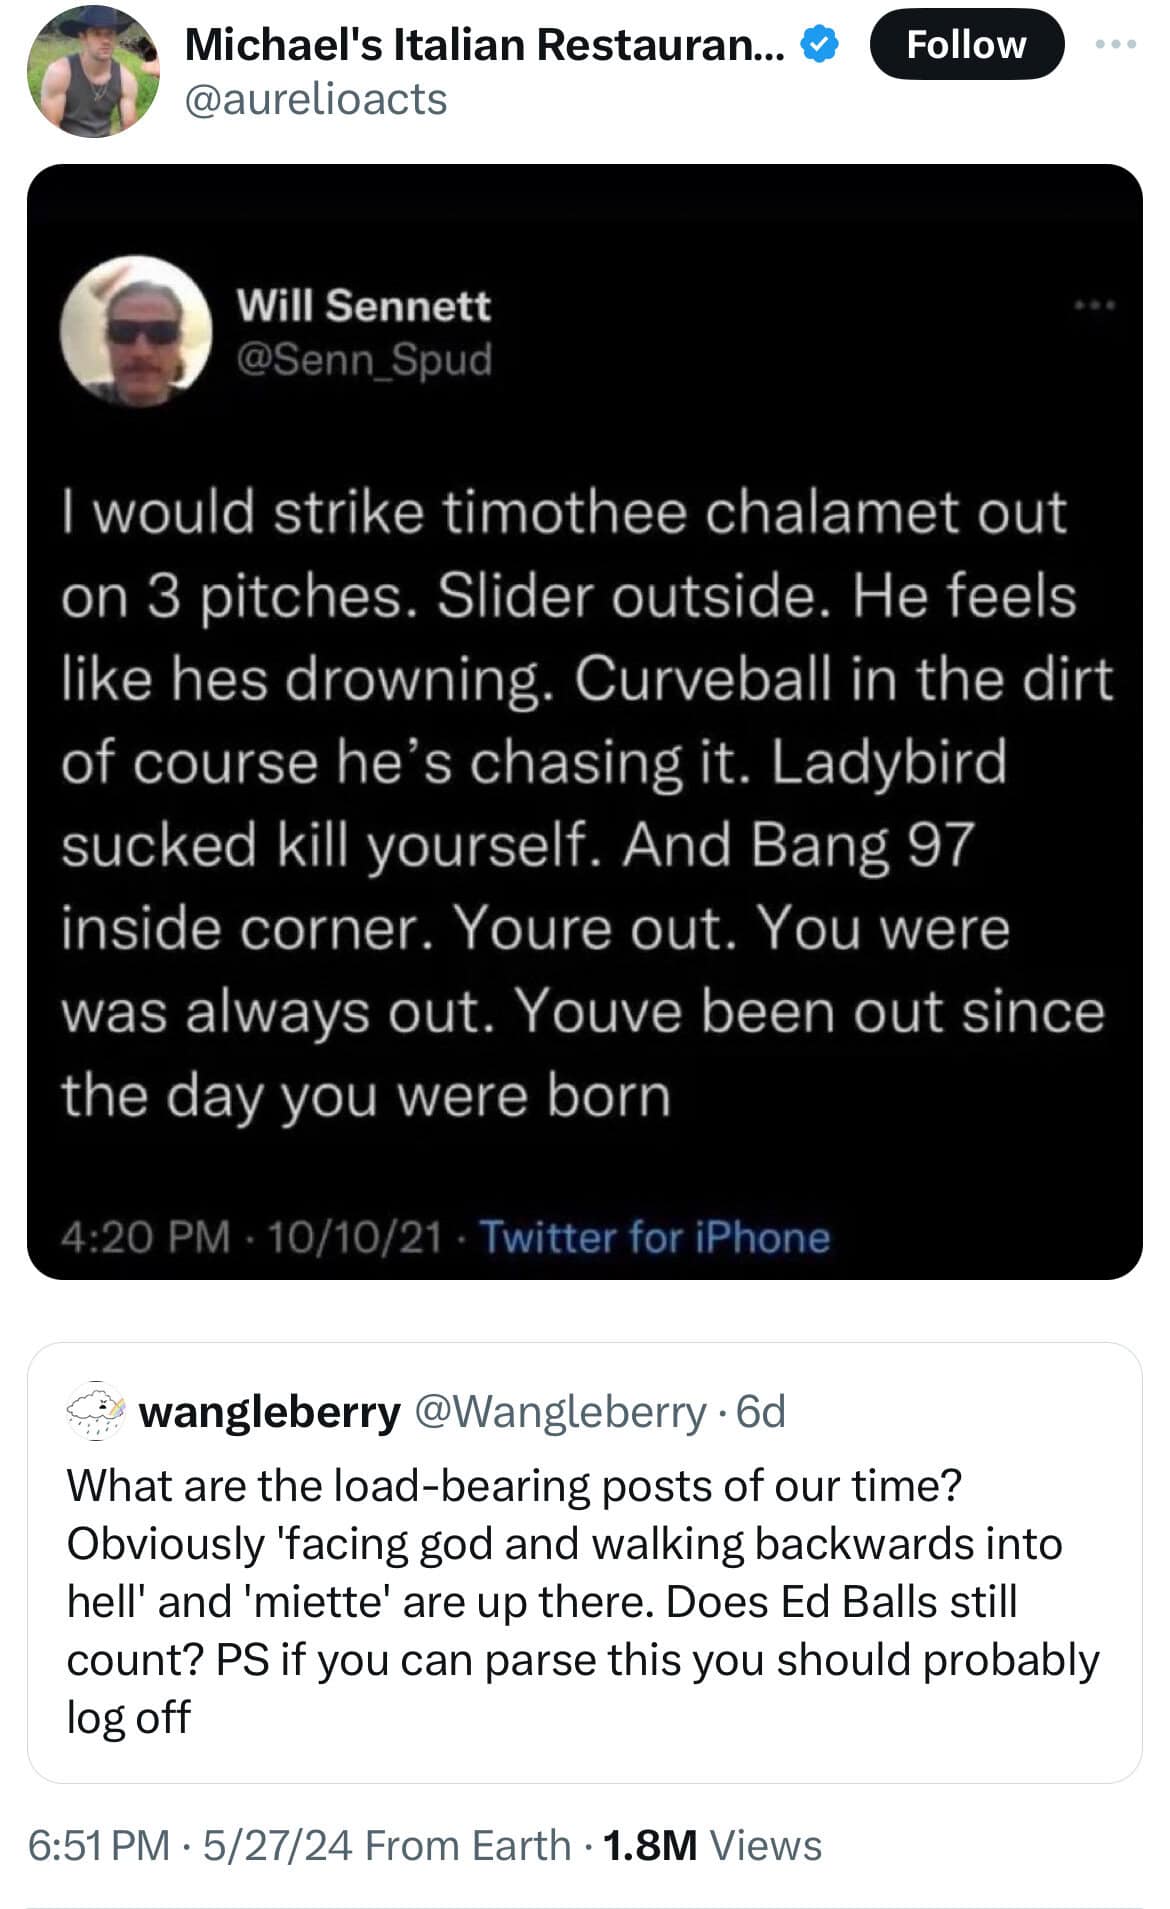Open the tweet's three-dot more menu
Screen dimensions: 1170x1909
coord(1116,45)
